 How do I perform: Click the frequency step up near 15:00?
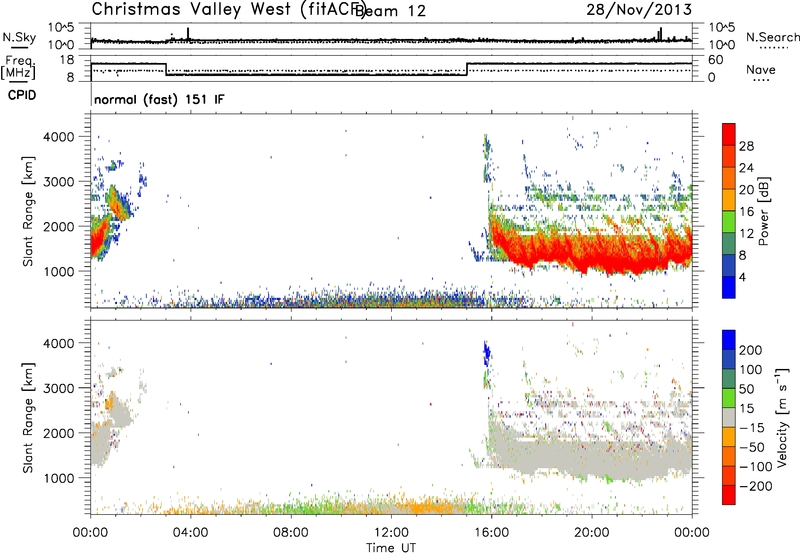pyautogui.click(x=467, y=69)
